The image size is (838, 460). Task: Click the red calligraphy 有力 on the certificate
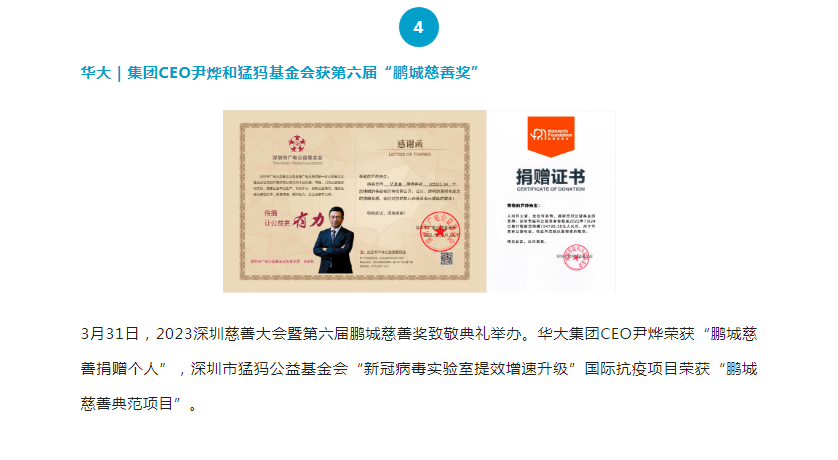[x=308, y=220]
